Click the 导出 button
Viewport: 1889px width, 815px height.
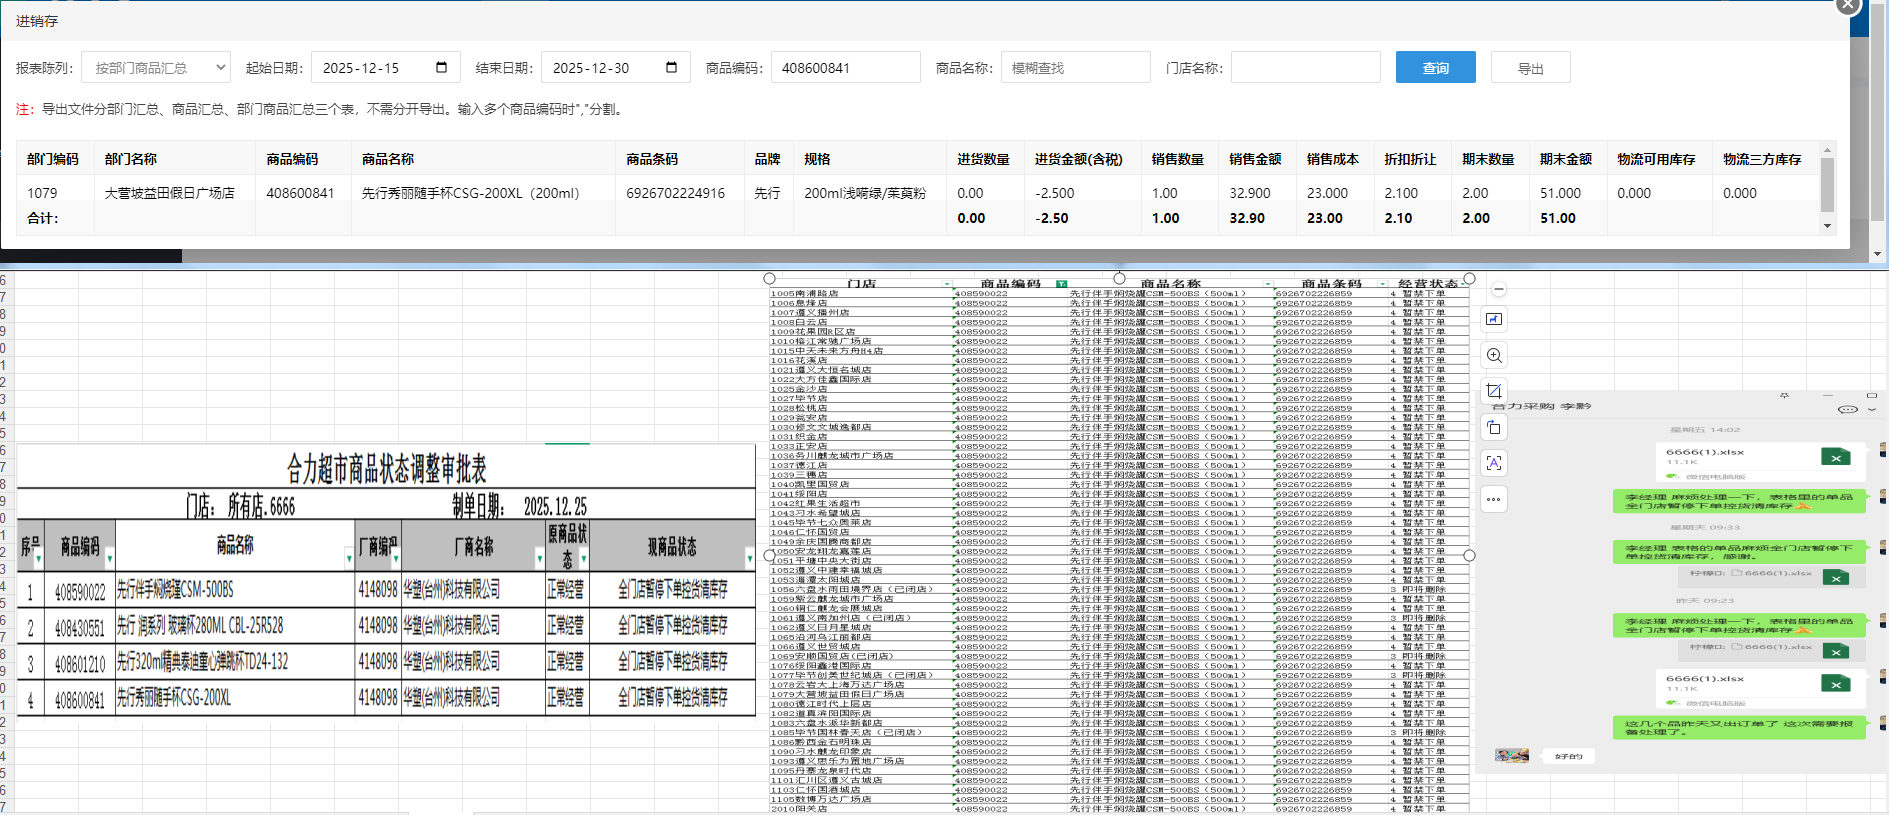click(1530, 68)
